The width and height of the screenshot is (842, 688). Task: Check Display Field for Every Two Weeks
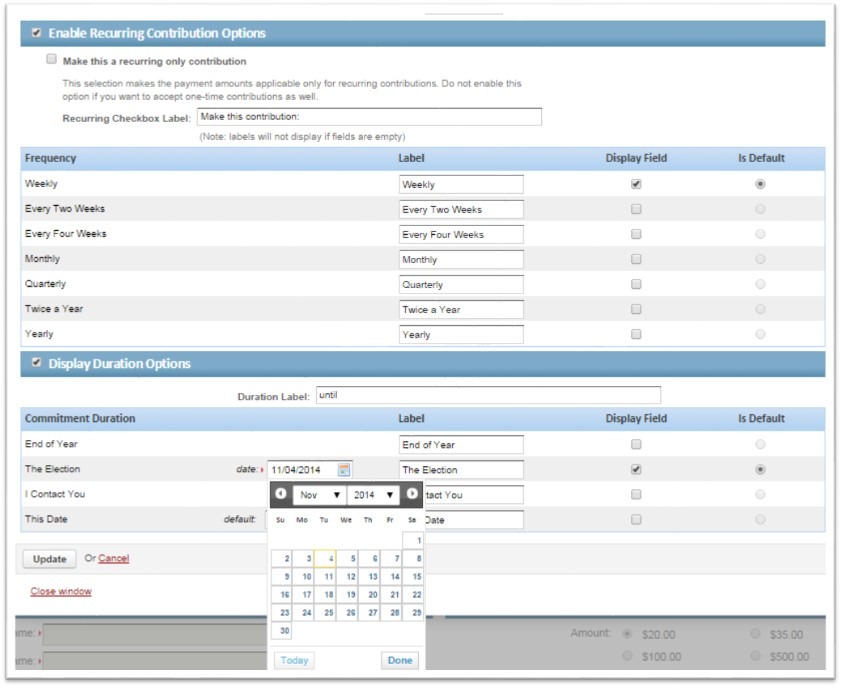636,209
